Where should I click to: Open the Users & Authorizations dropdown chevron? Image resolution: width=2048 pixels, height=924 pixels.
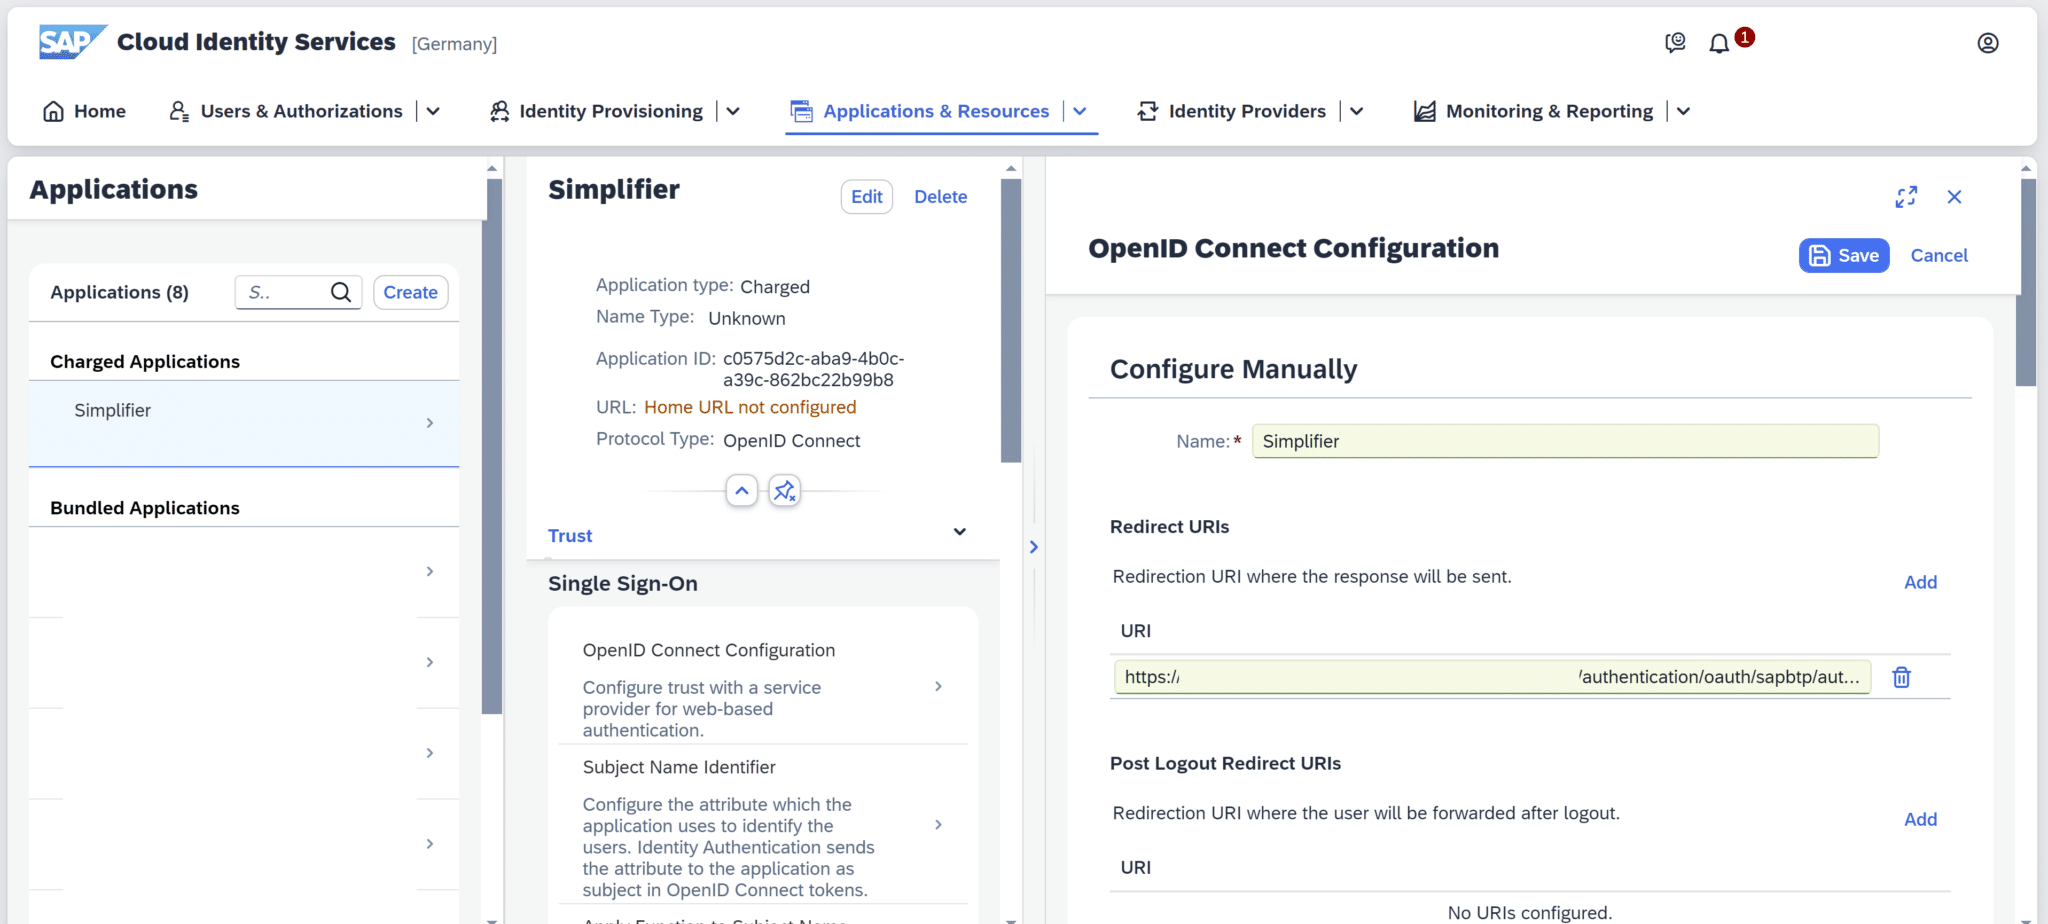click(433, 111)
